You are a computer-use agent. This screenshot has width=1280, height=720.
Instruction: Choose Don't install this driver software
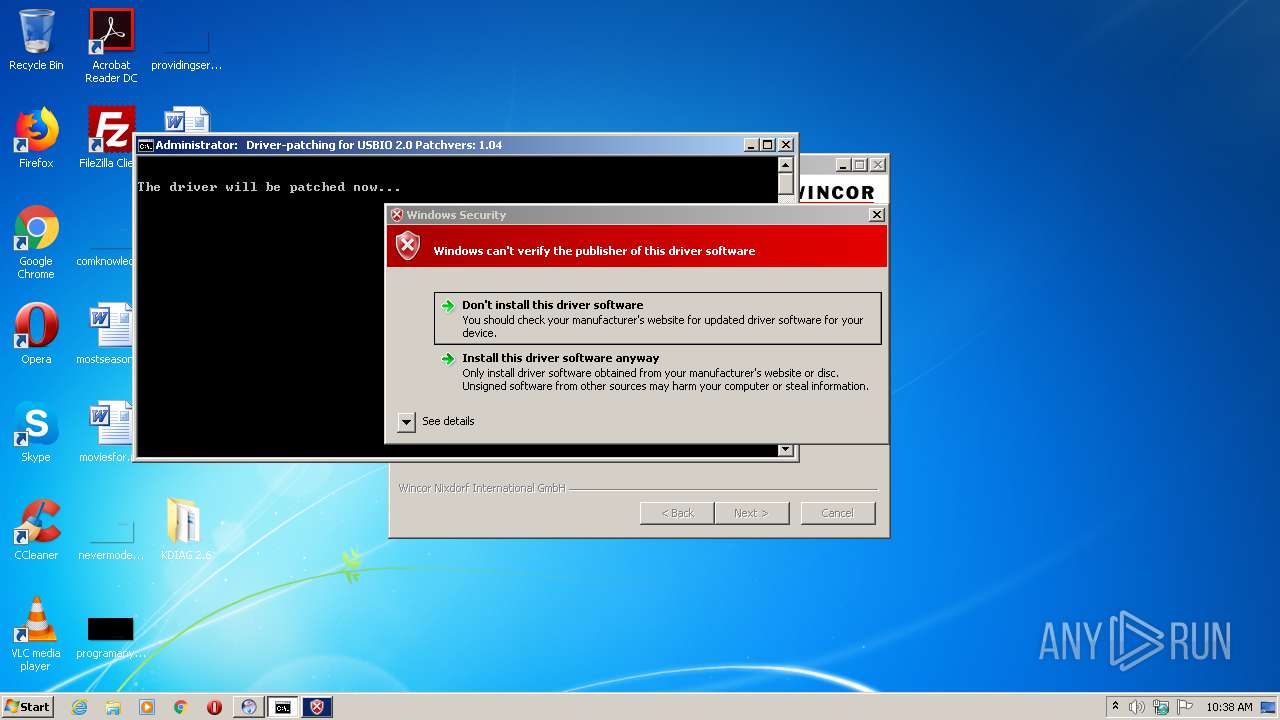pyautogui.click(x=658, y=318)
